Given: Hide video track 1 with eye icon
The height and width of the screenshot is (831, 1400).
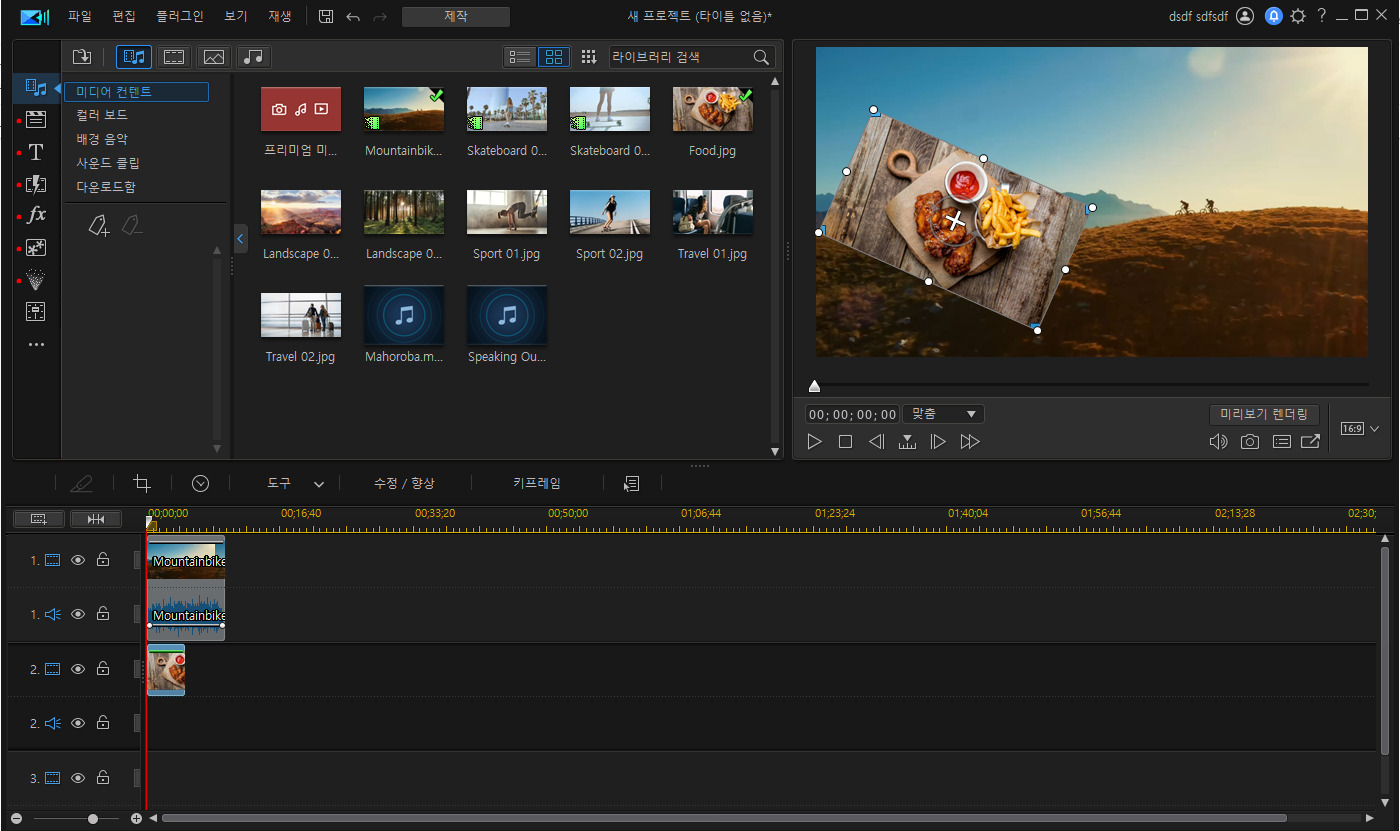Looking at the screenshot, I should point(78,560).
